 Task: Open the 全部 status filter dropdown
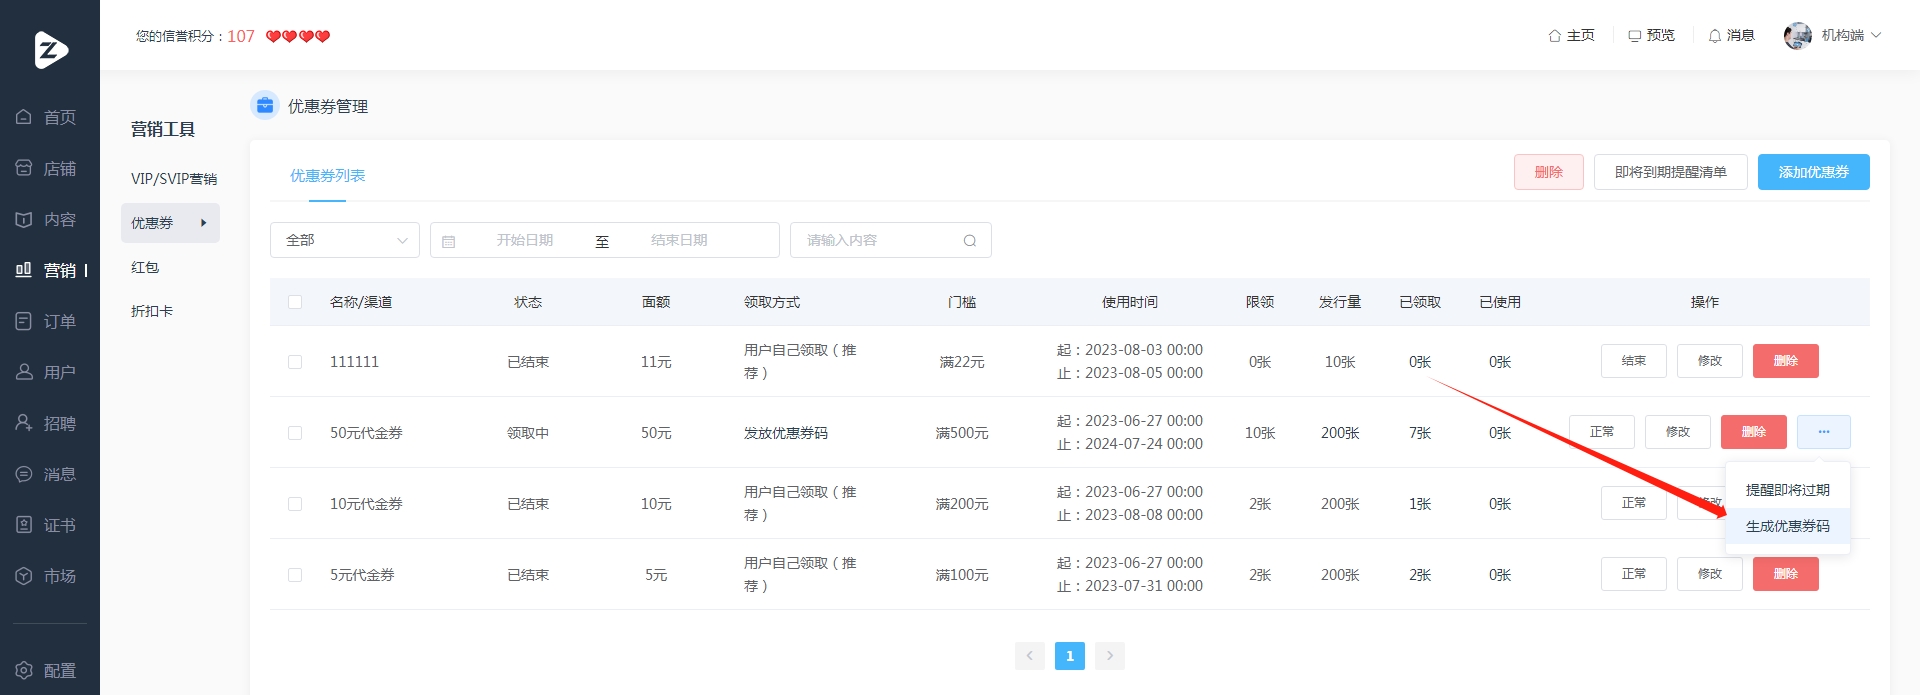[x=345, y=240]
